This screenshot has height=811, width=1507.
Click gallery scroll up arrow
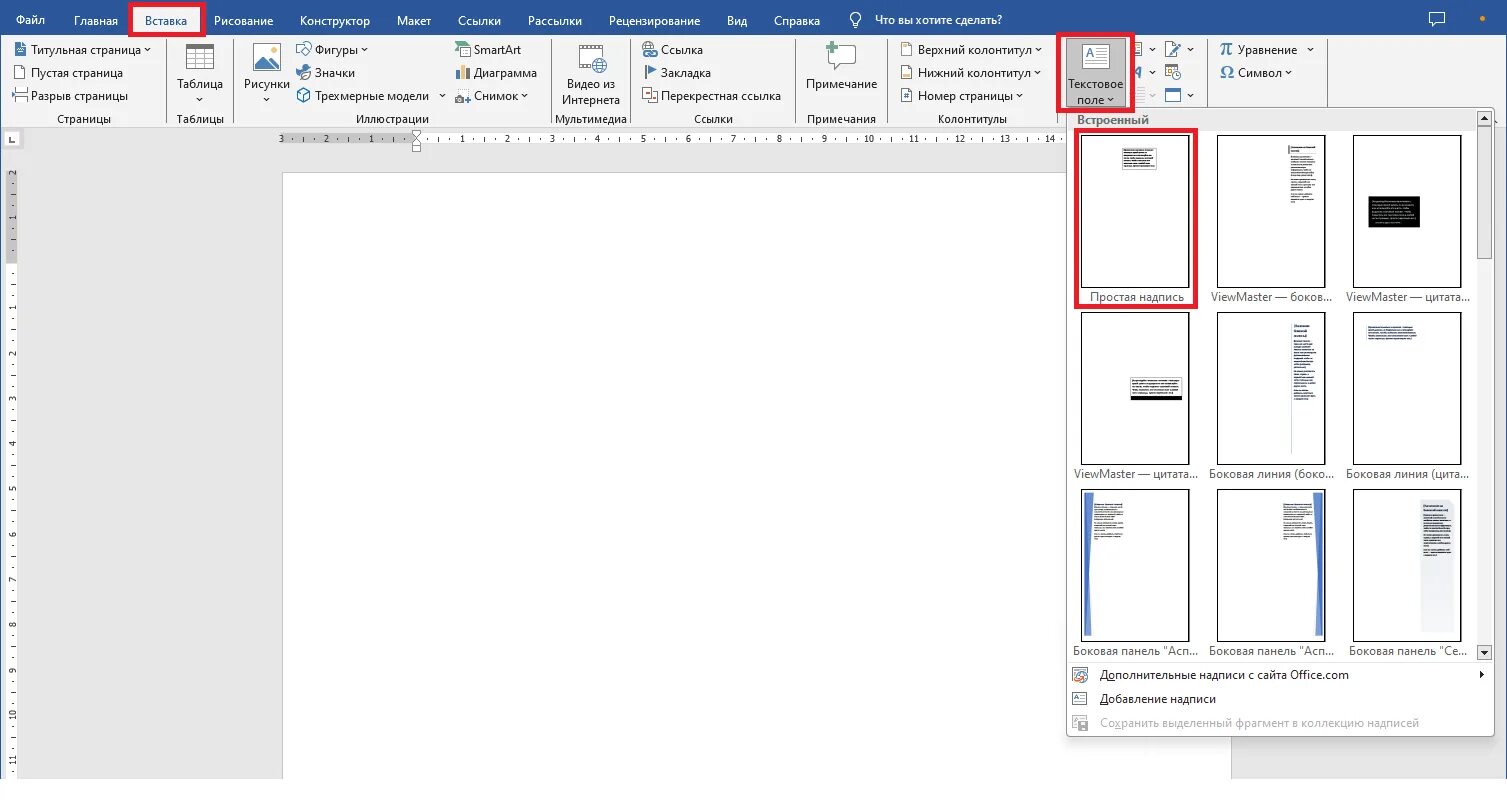pos(1484,119)
